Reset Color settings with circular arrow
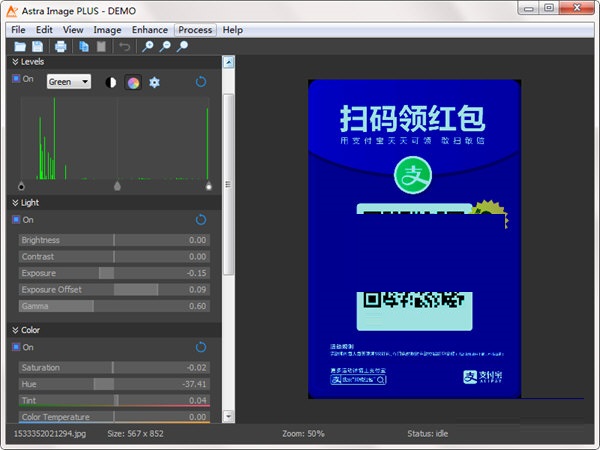This screenshot has height=450, width=600. pos(201,347)
